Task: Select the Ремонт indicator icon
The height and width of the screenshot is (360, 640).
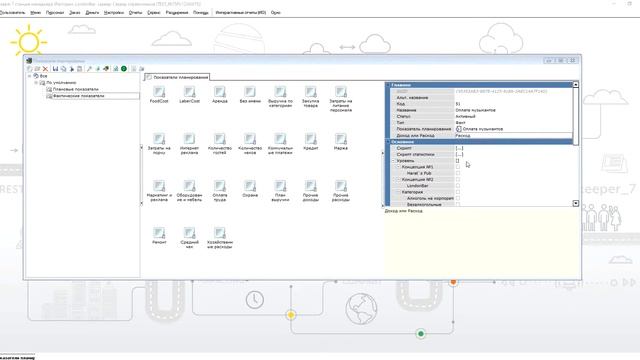Action: (x=159, y=233)
